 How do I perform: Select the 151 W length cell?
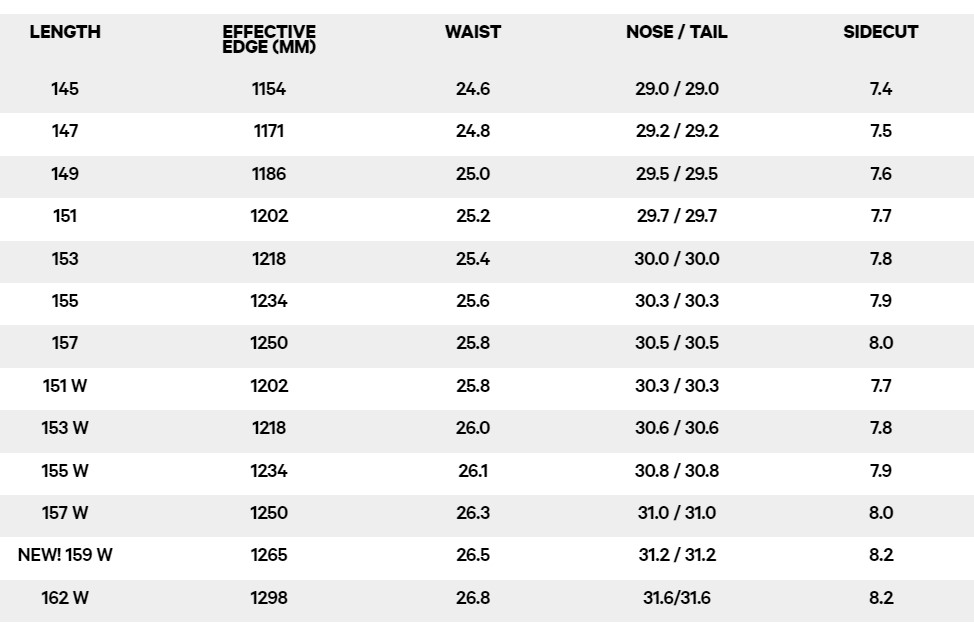point(65,386)
